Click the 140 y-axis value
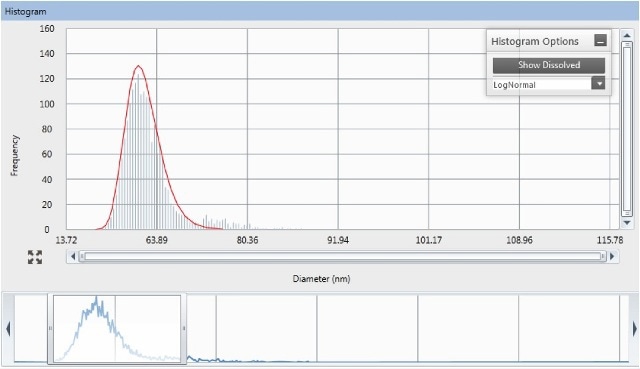The image size is (640, 369). point(47,53)
